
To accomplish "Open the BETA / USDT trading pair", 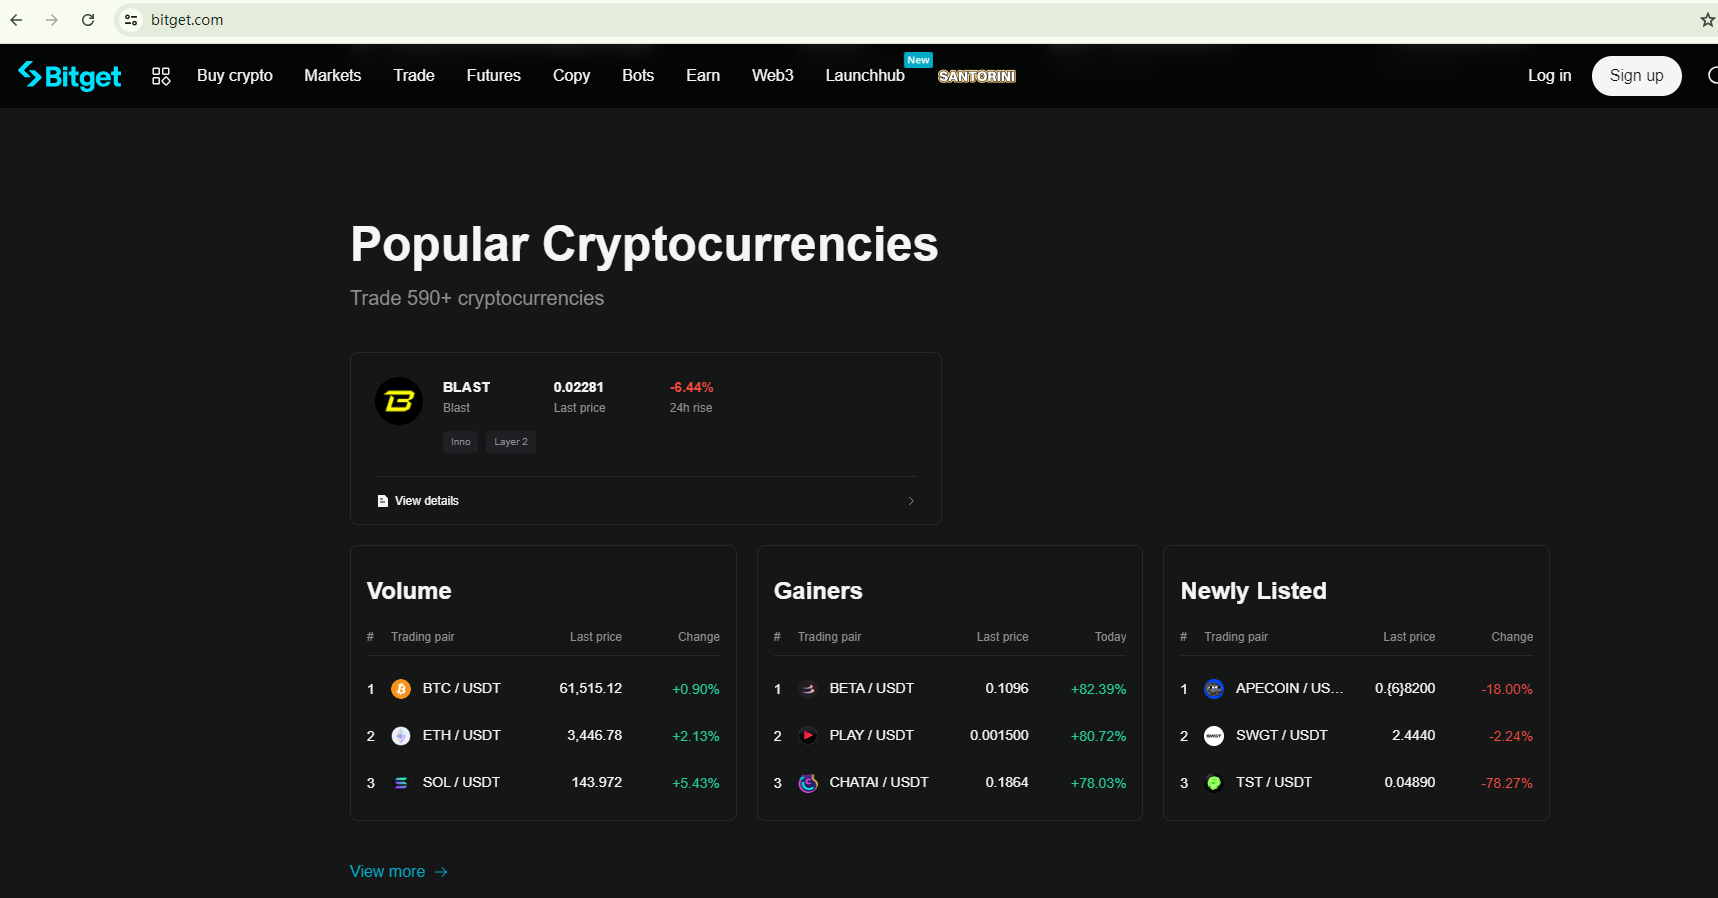I will pyautogui.click(x=872, y=689).
